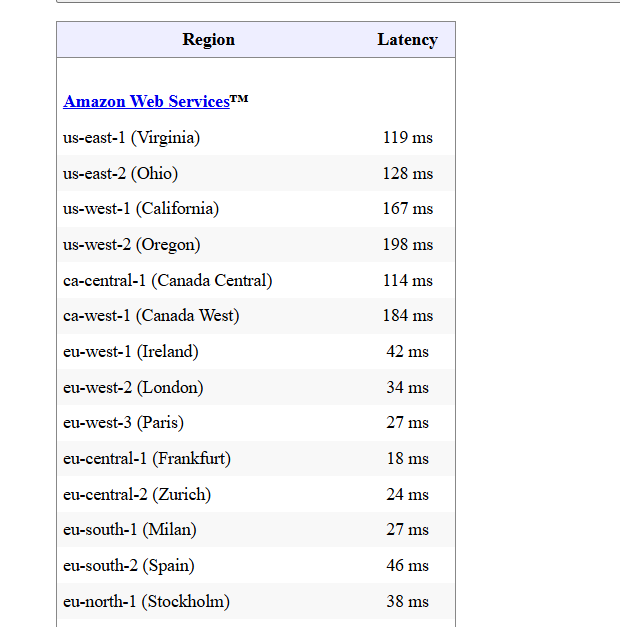The width and height of the screenshot is (620, 627).
Task: Select the eu-central-1 (Frankfurt) row label
Action: pos(147,459)
